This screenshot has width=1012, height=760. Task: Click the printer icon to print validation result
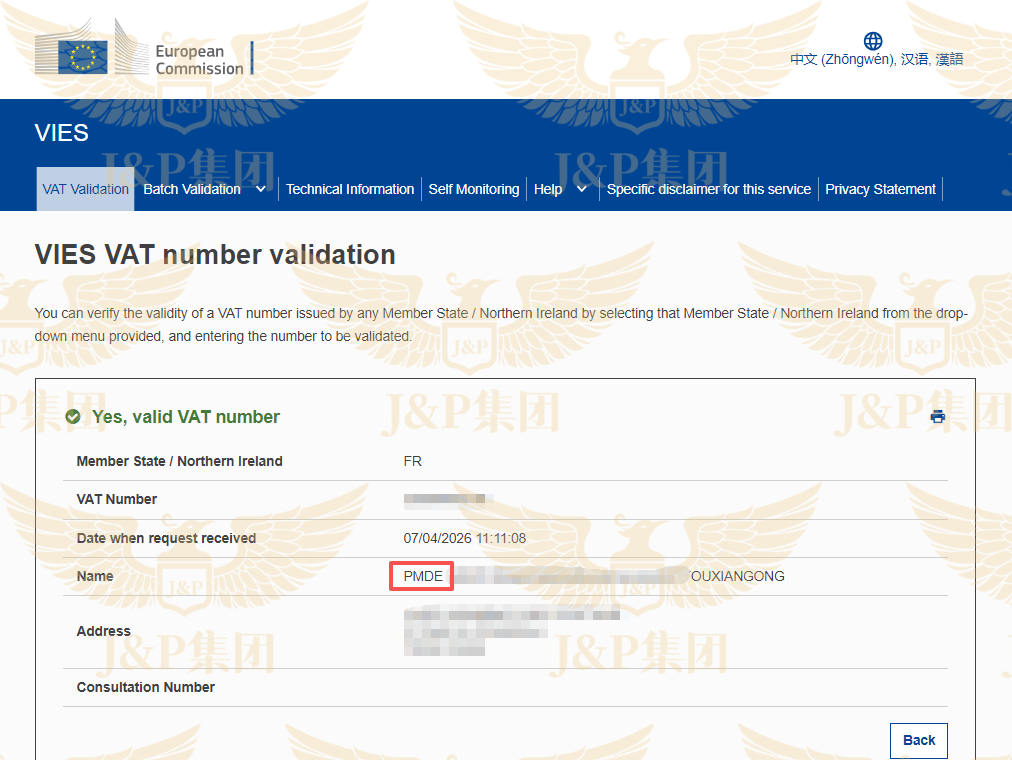(937, 416)
